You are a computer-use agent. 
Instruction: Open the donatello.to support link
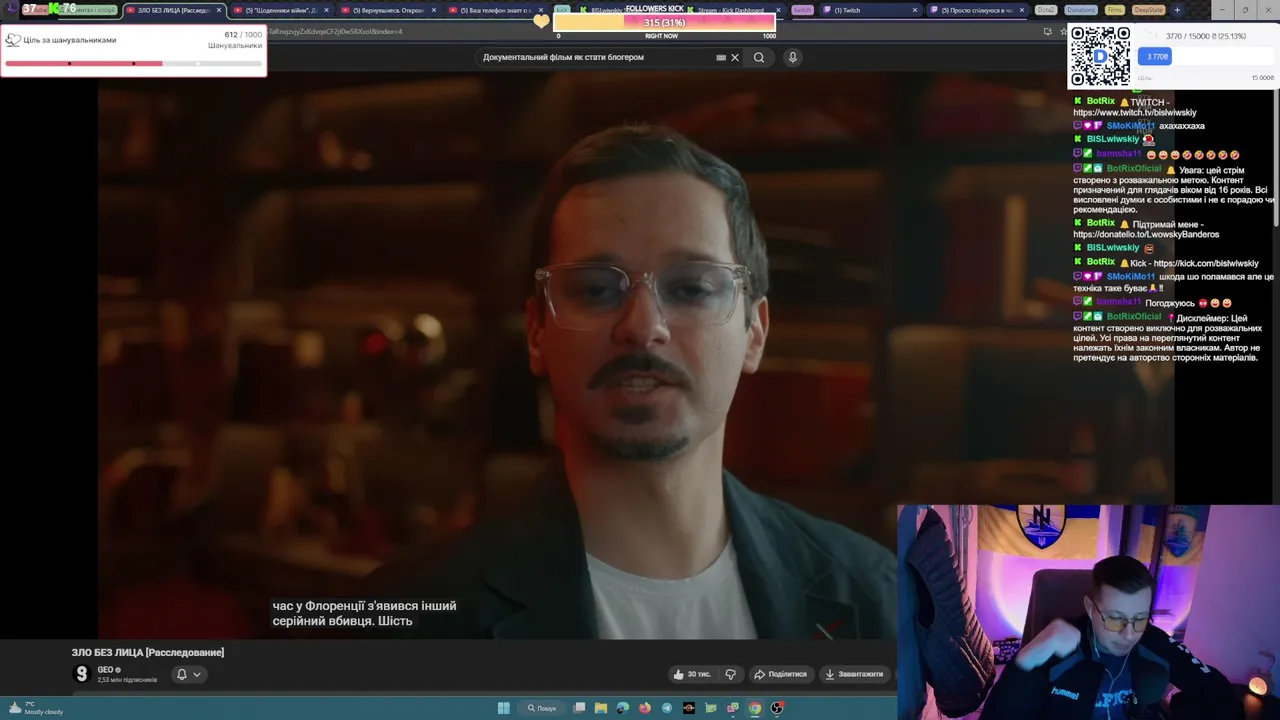(x=1146, y=235)
